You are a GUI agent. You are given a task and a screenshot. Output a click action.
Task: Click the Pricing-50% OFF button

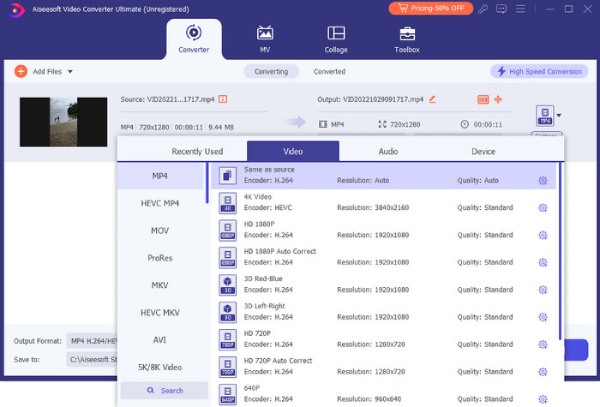430,8
